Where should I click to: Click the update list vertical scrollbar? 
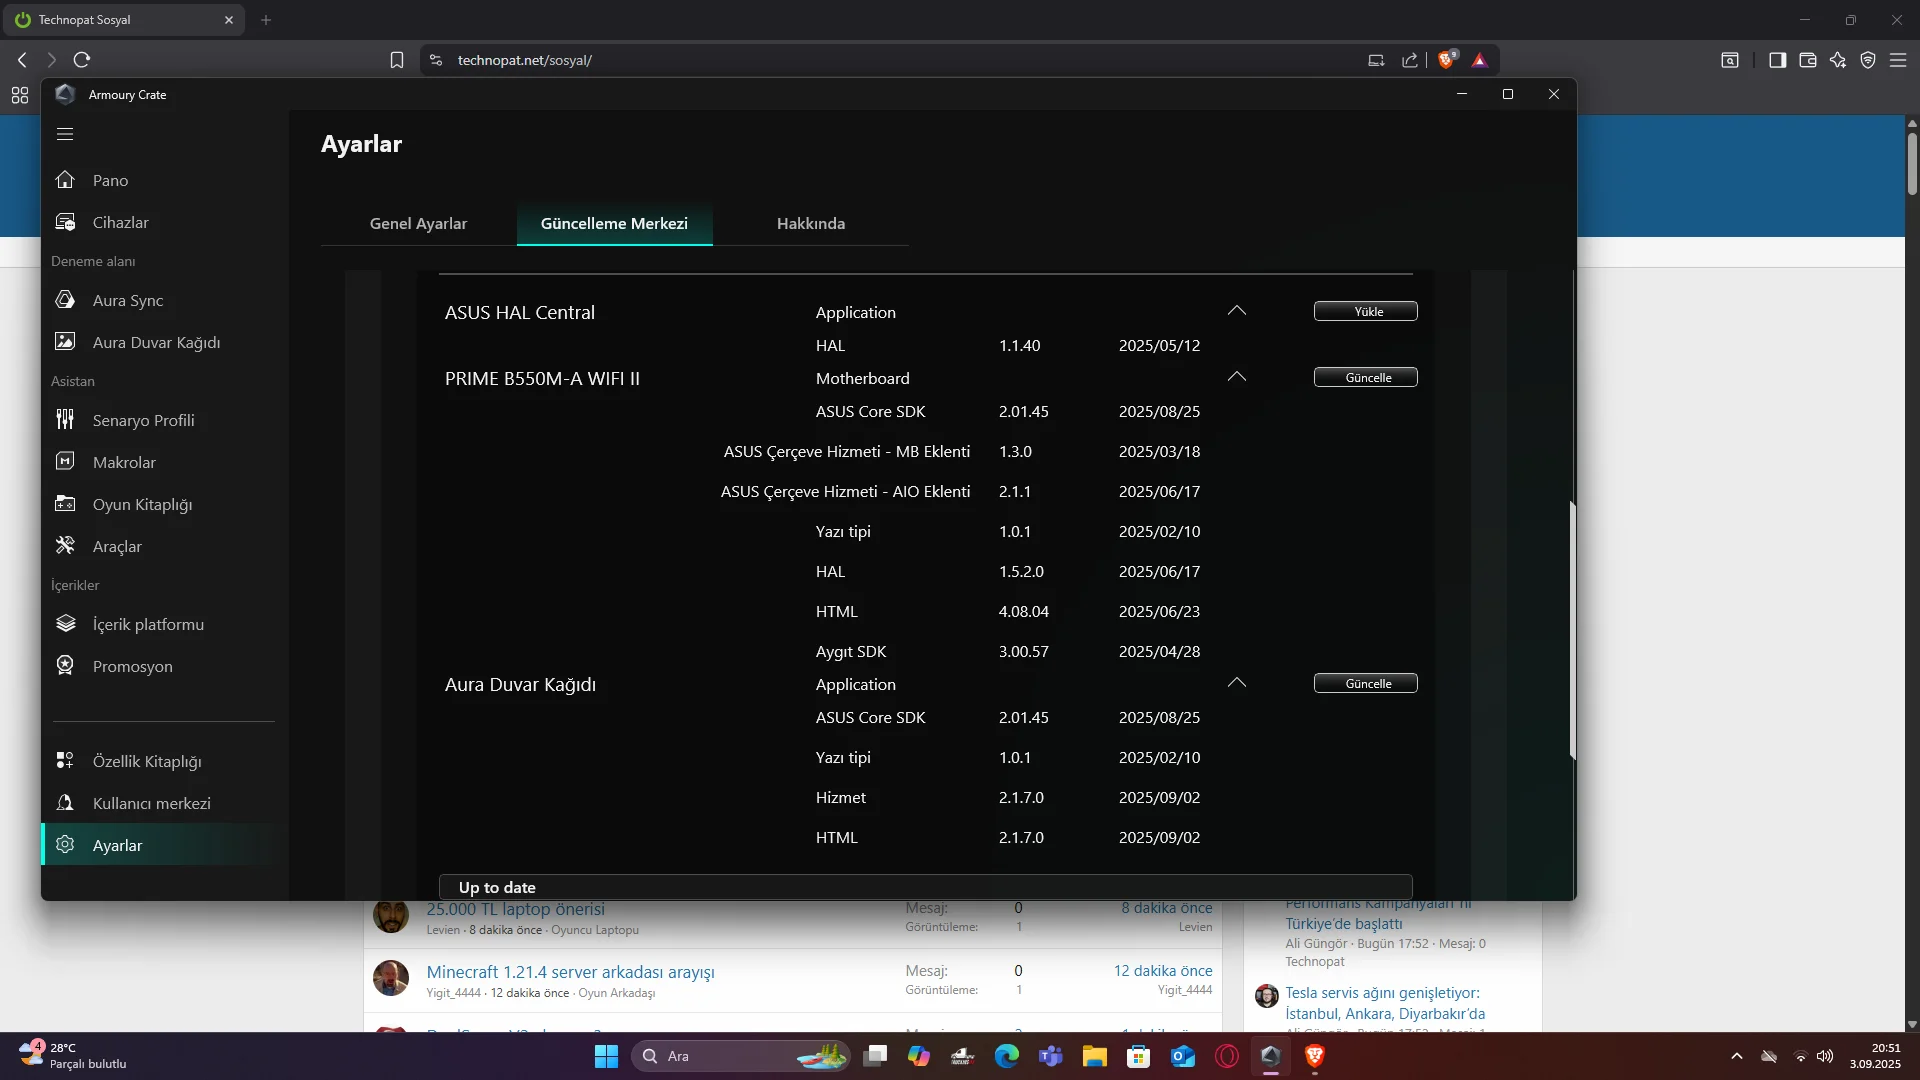coord(1572,630)
